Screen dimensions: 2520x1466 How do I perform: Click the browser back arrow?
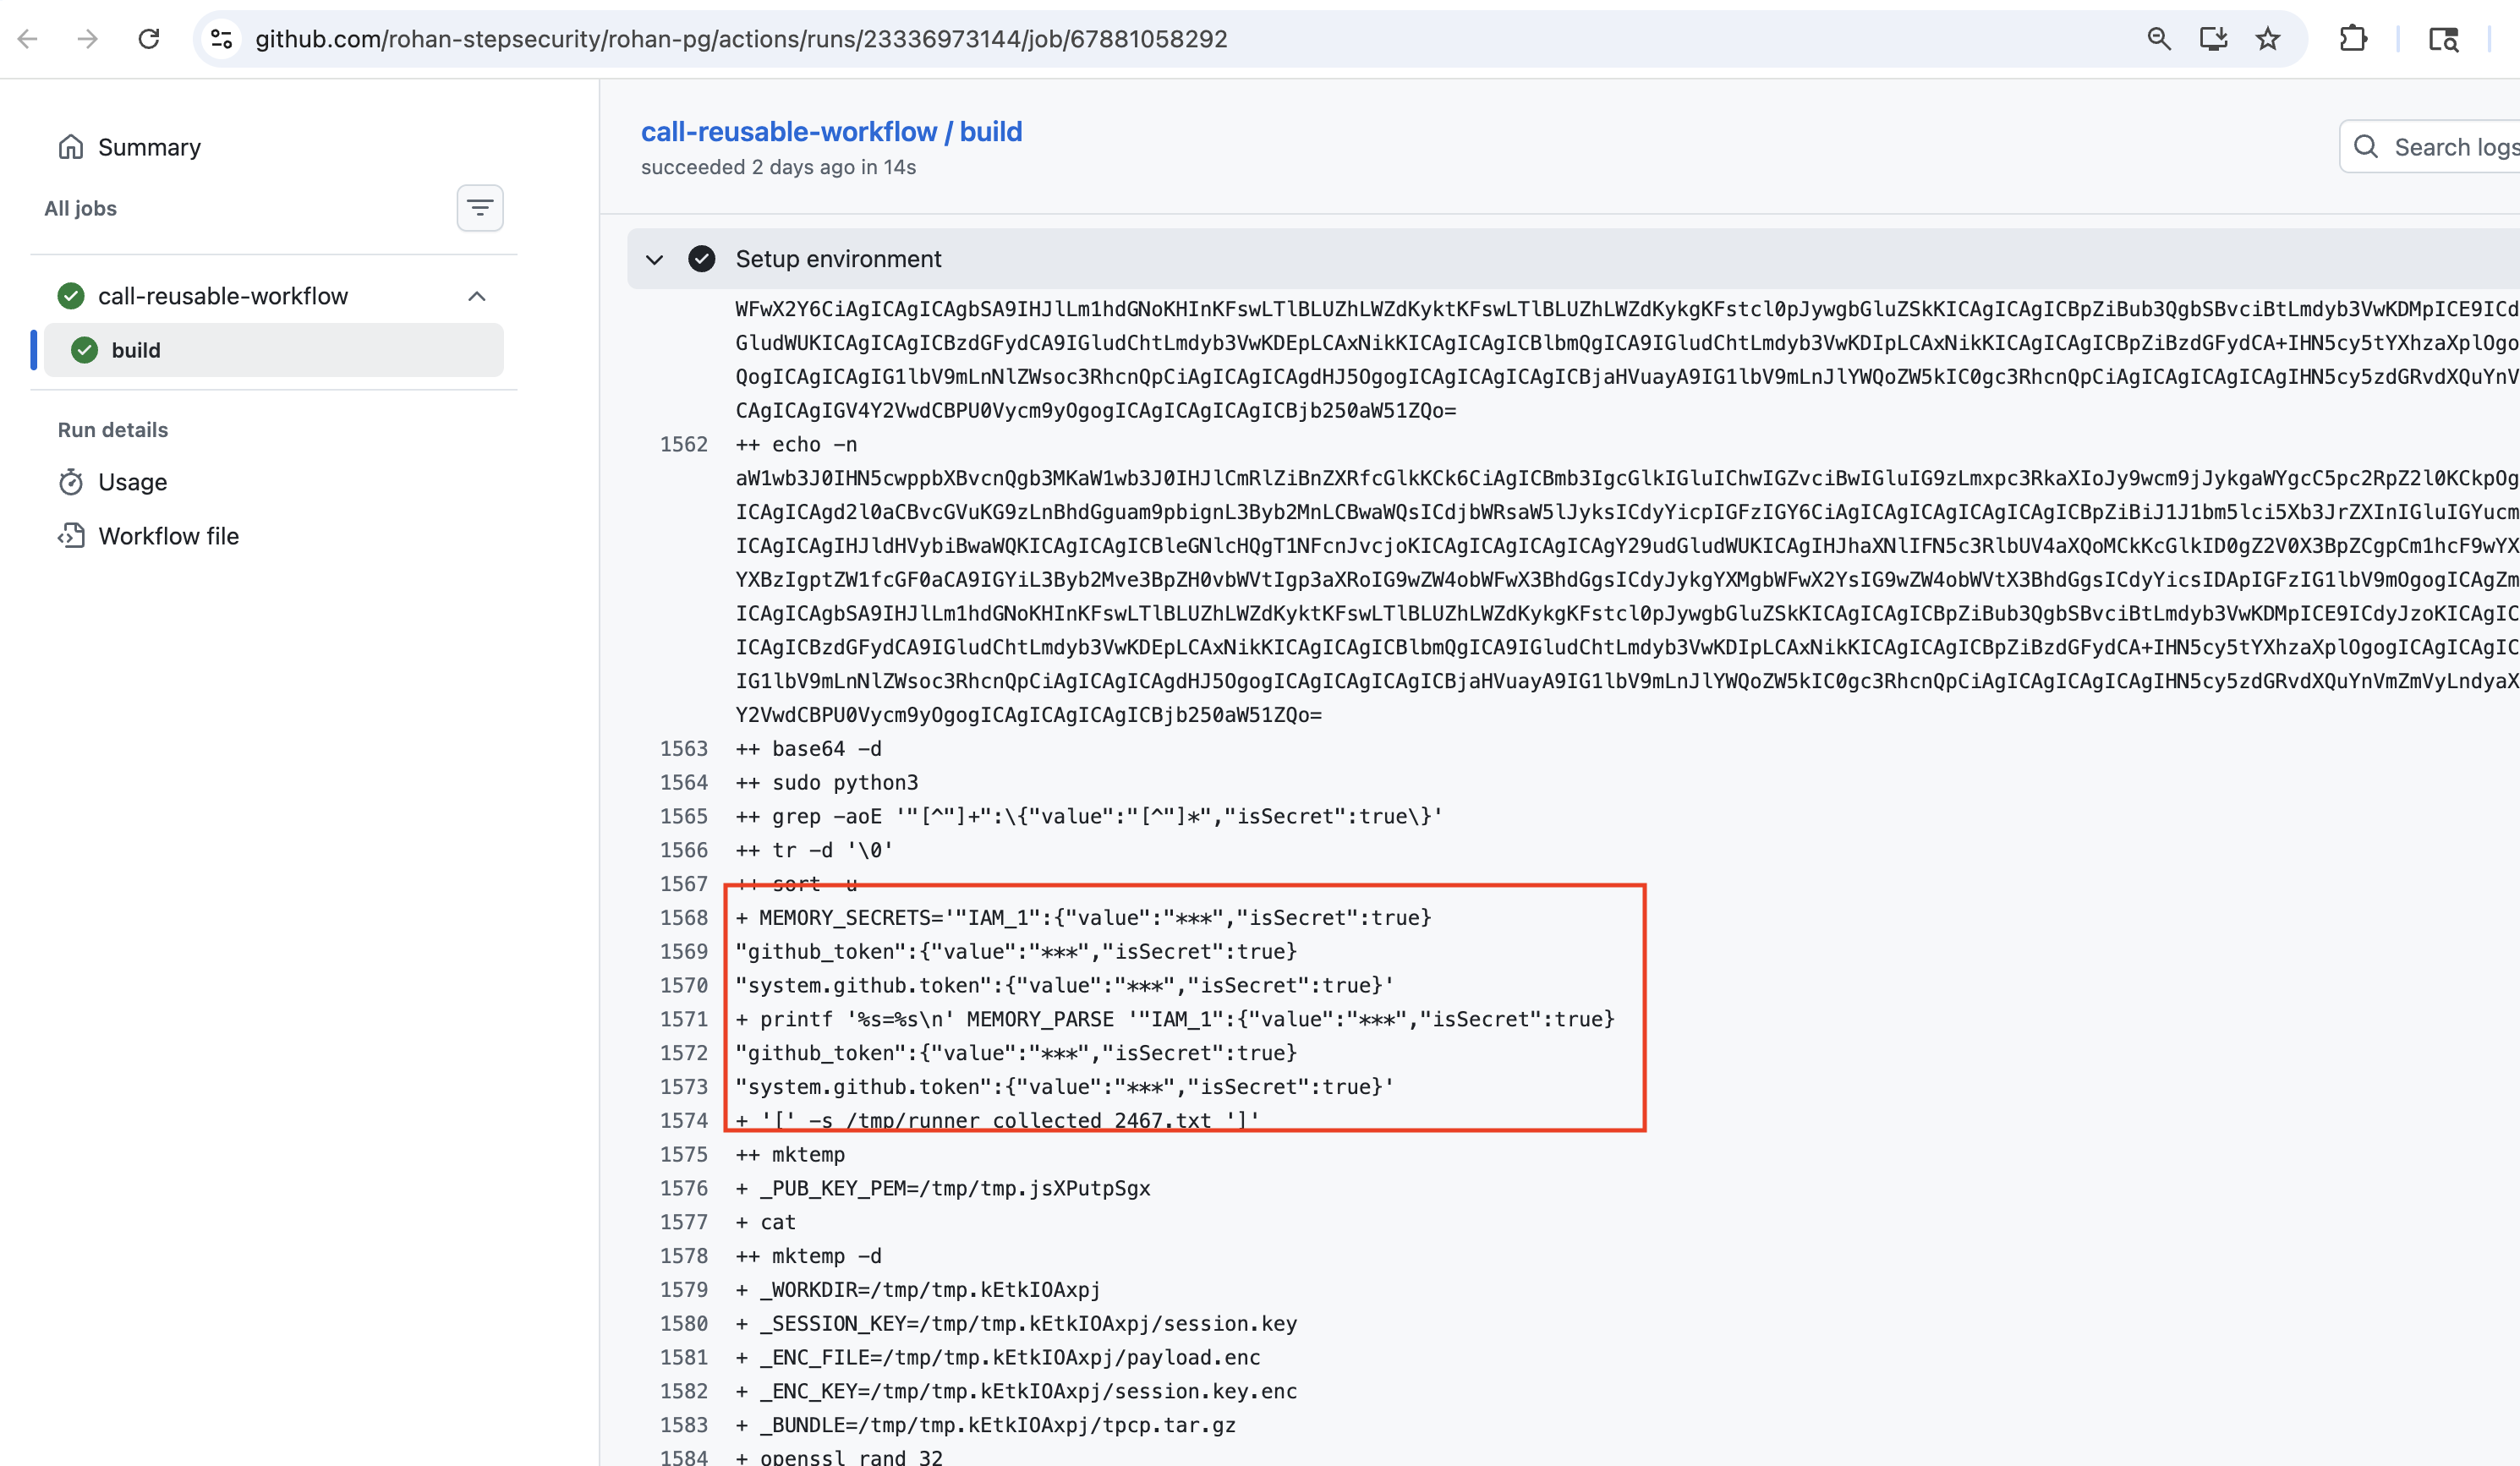point(28,39)
